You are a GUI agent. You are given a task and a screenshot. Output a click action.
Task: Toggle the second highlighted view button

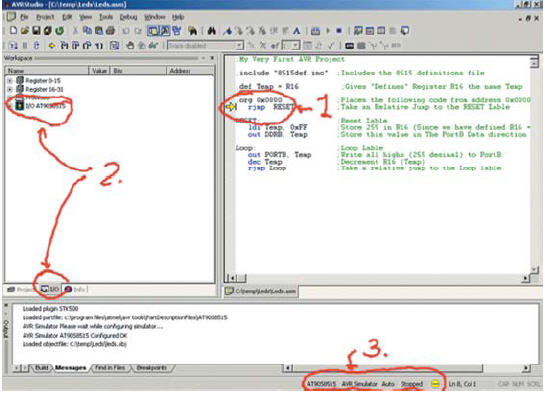coord(165,31)
